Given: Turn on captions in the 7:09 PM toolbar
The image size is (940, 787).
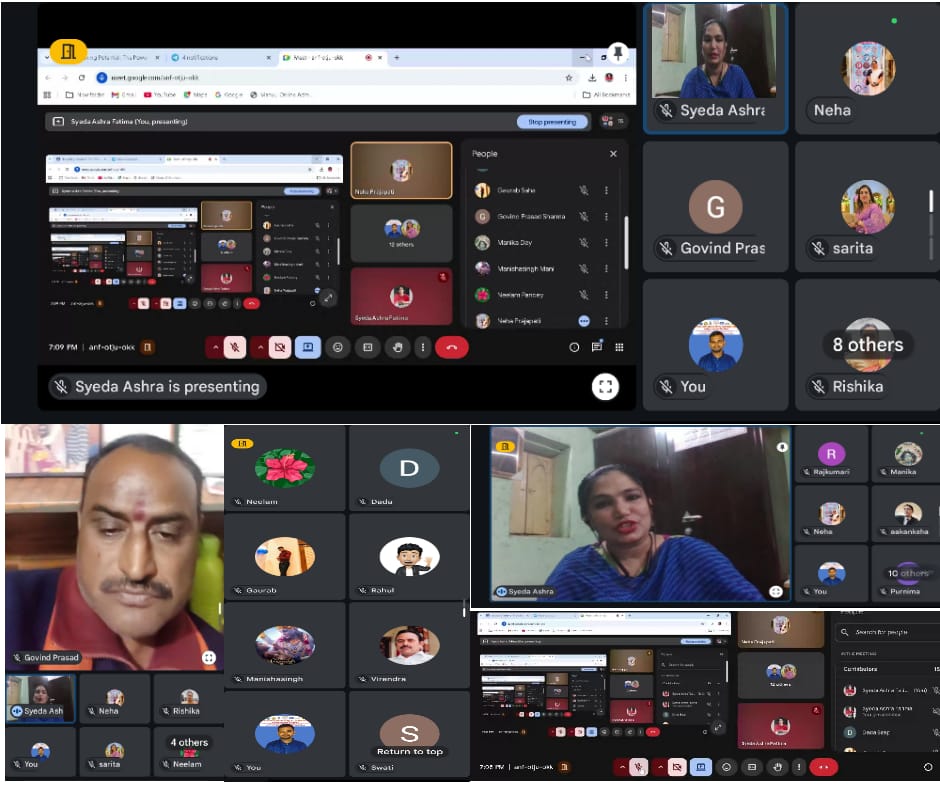Looking at the screenshot, I should point(367,347).
